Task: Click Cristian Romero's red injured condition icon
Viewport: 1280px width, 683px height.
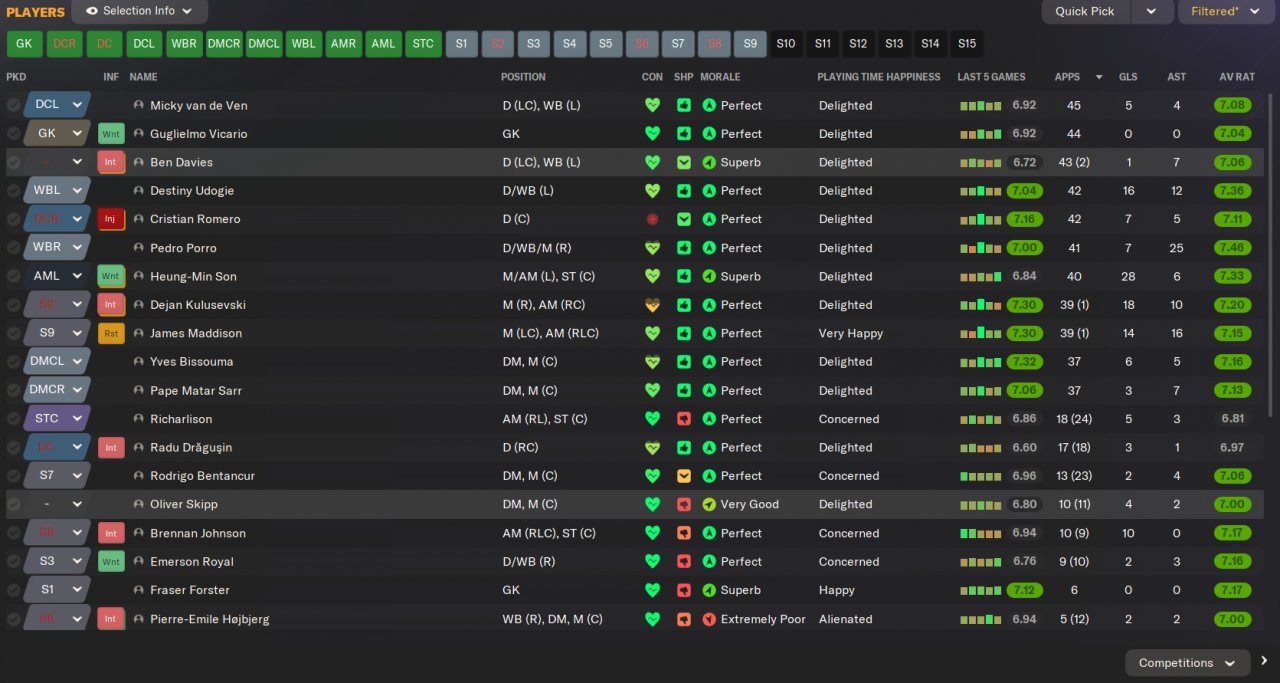Action: click(x=652, y=219)
